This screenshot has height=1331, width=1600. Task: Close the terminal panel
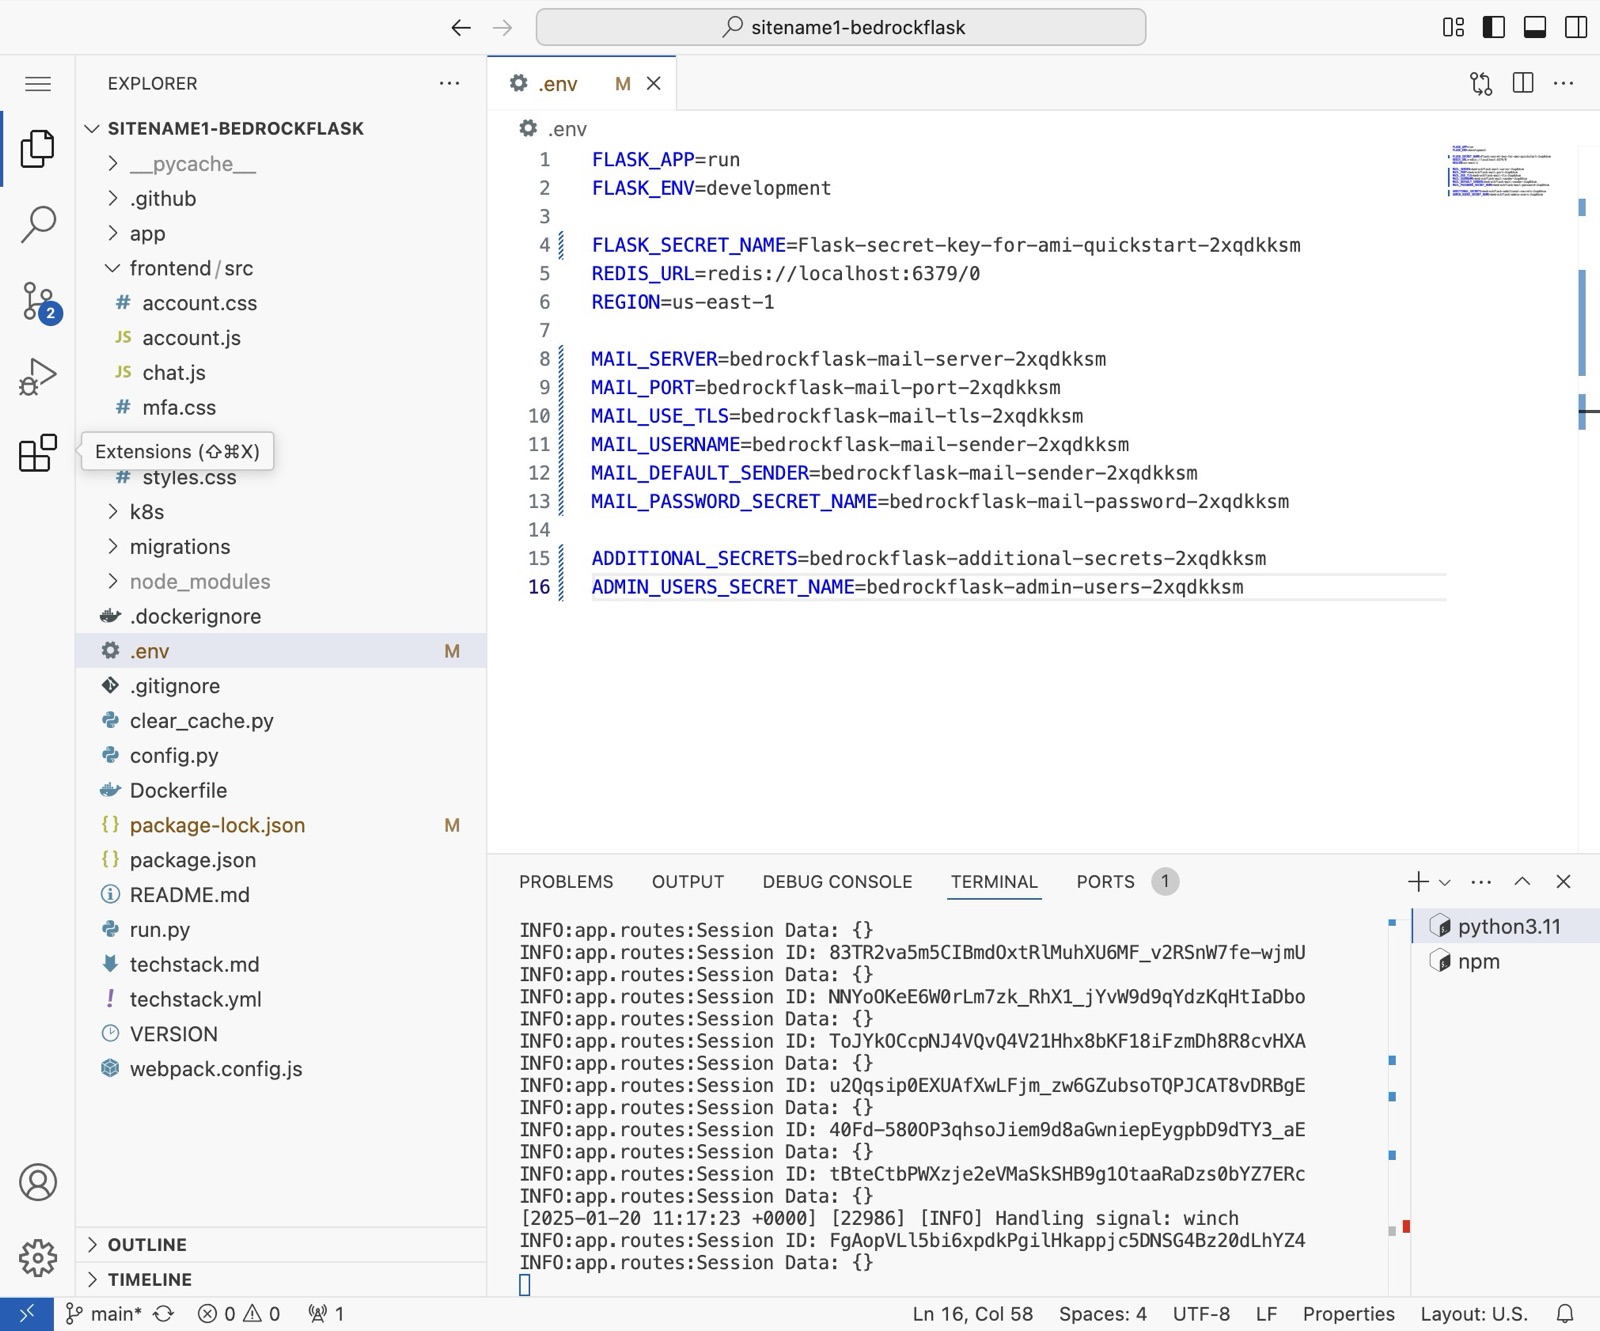tap(1564, 881)
